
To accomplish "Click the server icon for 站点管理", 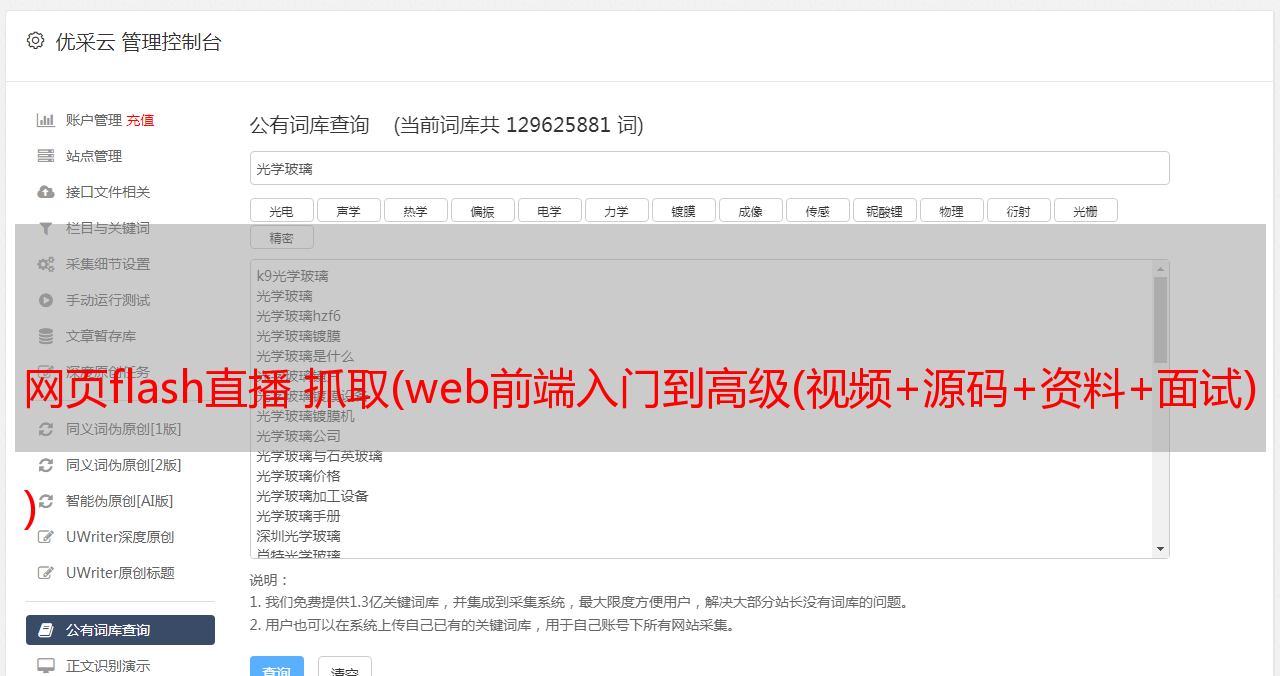I will pos(46,156).
